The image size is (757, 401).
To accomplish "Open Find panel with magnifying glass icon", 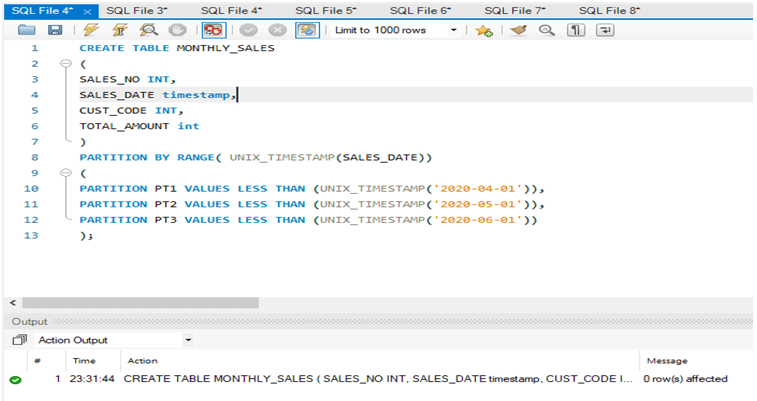I will (546, 30).
